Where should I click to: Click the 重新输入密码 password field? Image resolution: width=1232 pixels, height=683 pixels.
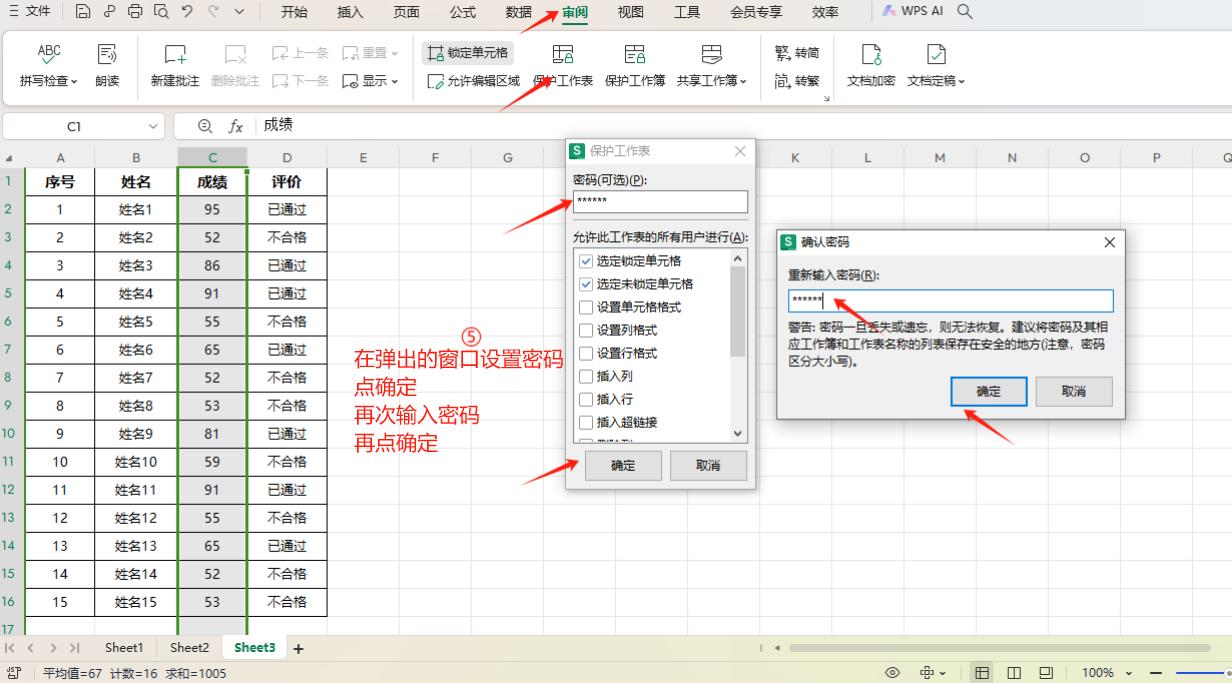950,301
